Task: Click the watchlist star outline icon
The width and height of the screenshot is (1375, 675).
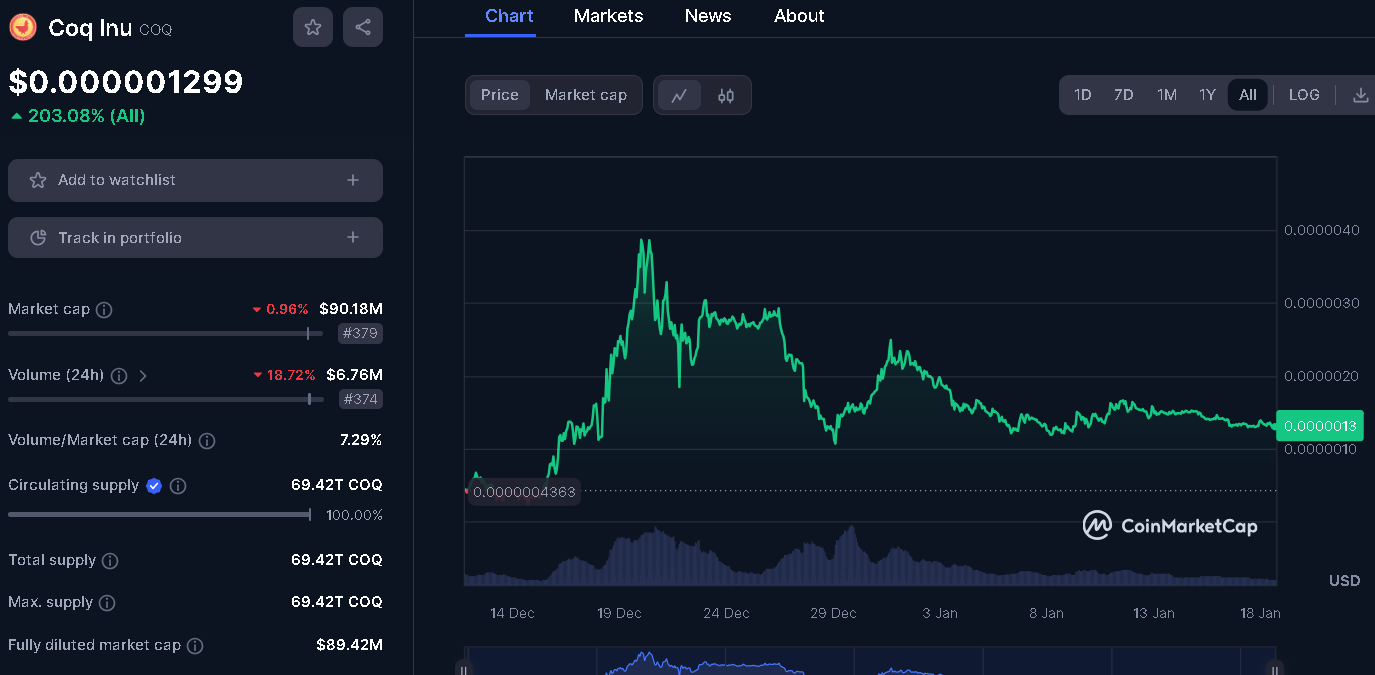Action: pyautogui.click(x=38, y=180)
